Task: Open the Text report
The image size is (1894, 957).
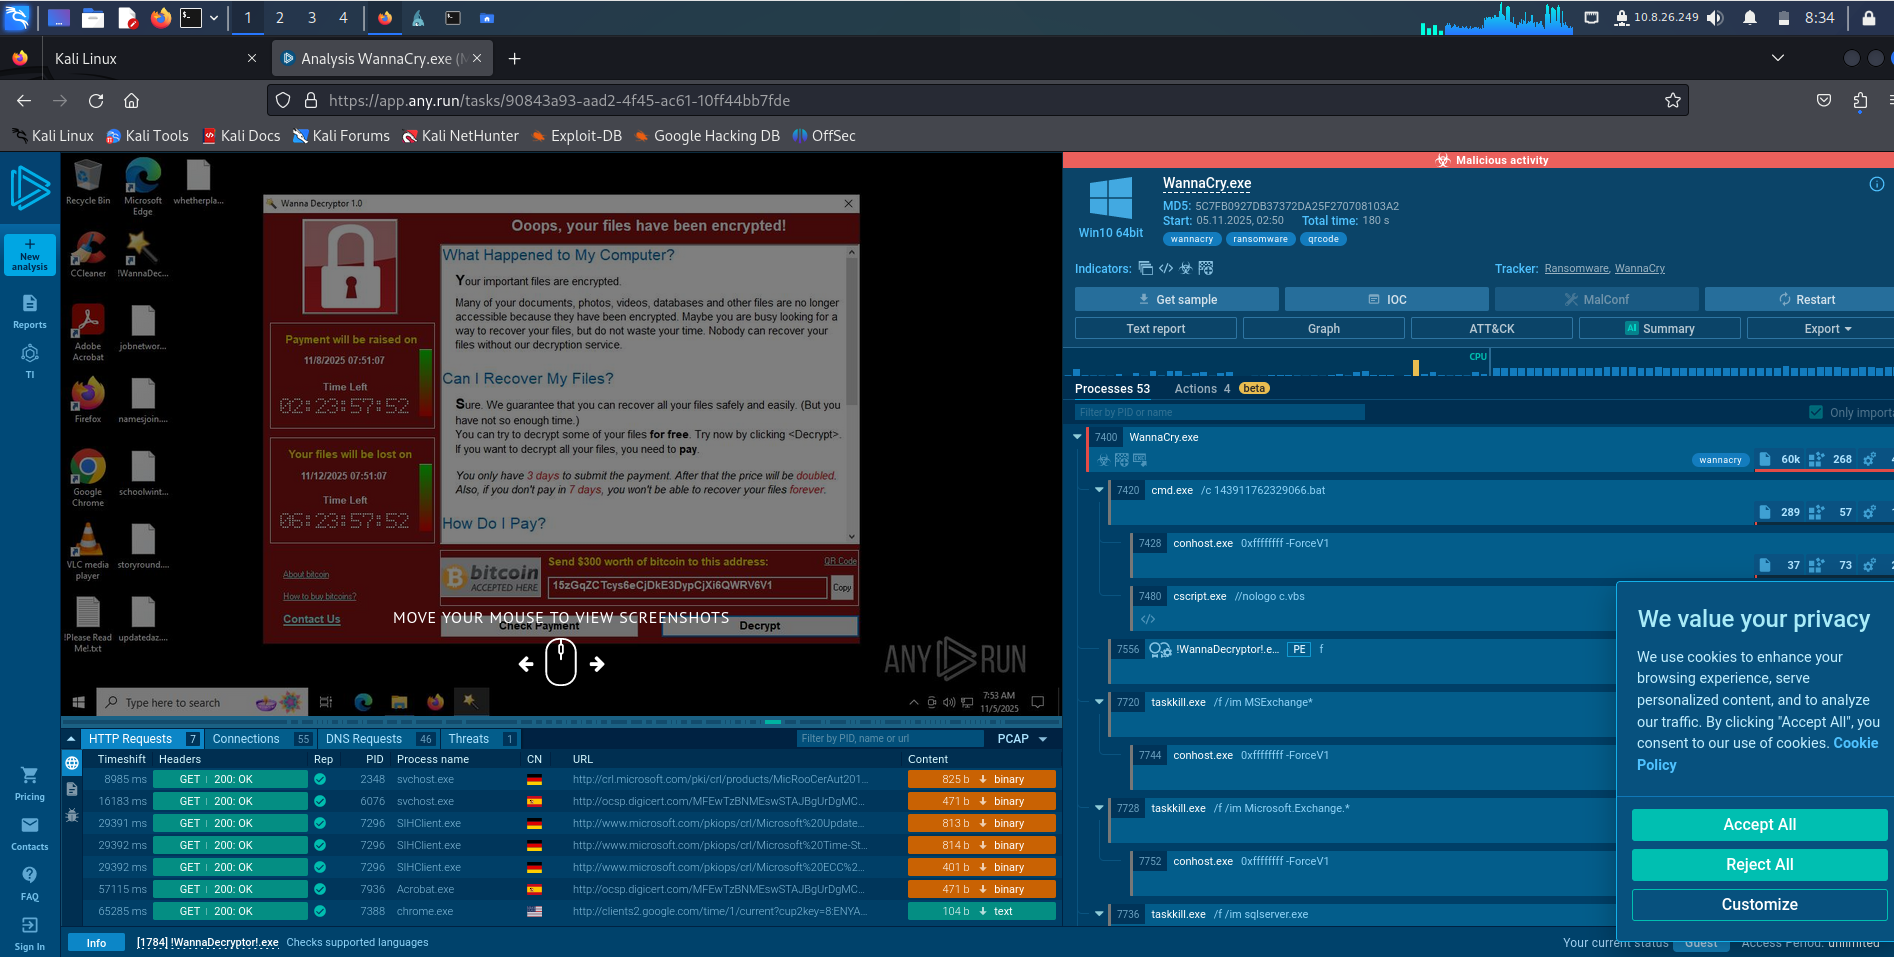Action: tap(1156, 328)
